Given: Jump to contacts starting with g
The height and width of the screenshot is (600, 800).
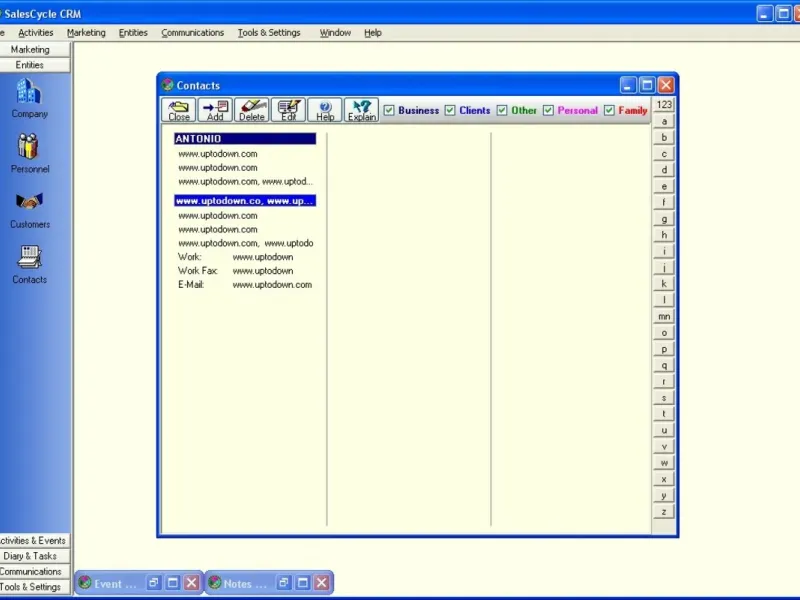Looking at the screenshot, I should 664,219.
